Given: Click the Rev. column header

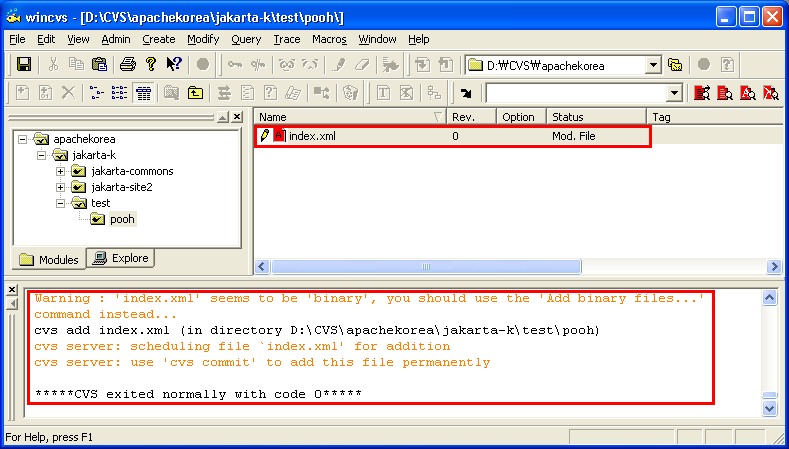Looking at the screenshot, I should click(471, 117).
